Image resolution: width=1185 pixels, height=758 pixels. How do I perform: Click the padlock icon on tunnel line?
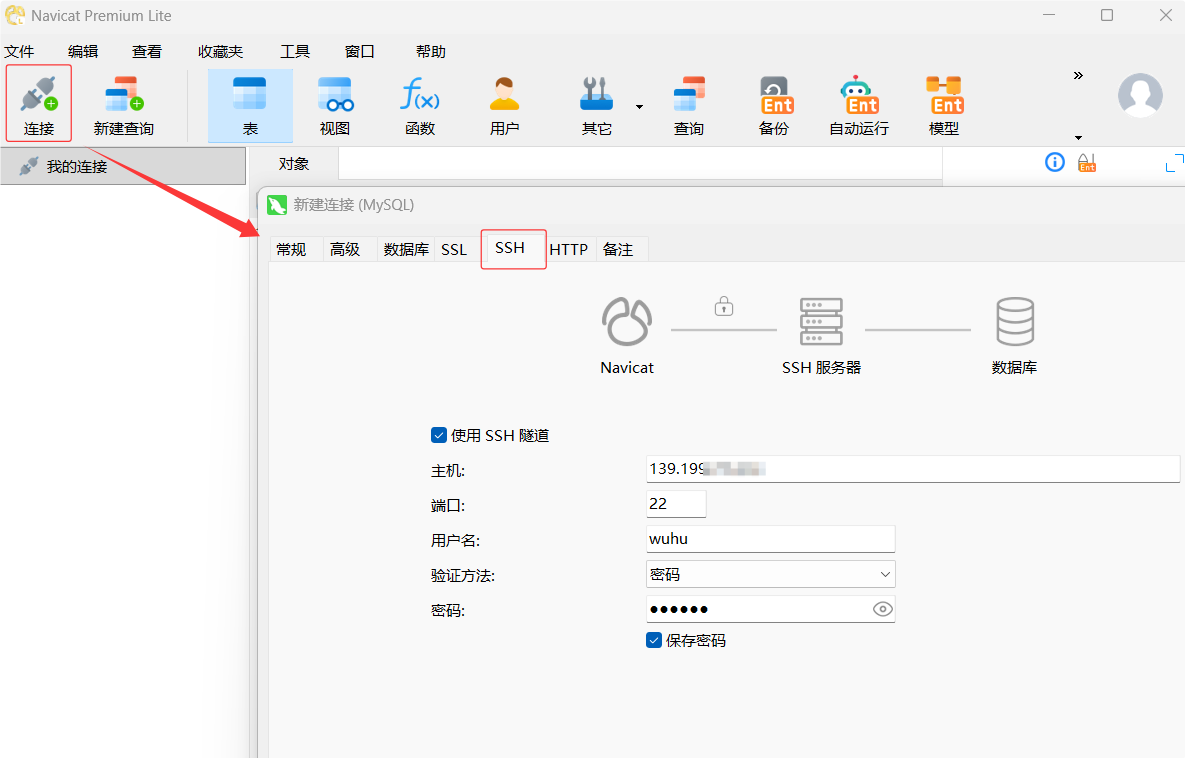[724, 306]
